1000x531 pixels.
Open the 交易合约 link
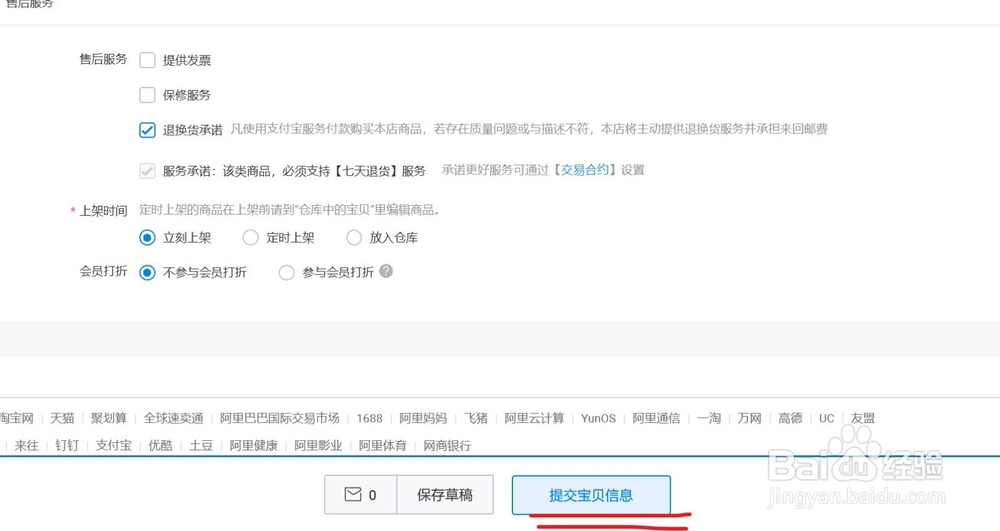(x=585, y=170)
